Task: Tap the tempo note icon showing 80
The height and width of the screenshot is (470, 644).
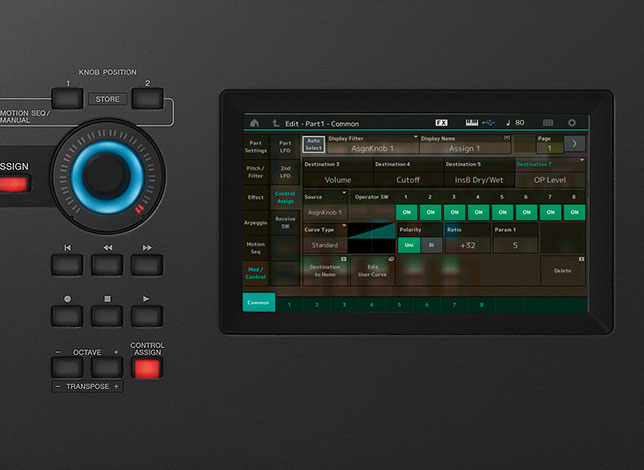Action: 514,122
